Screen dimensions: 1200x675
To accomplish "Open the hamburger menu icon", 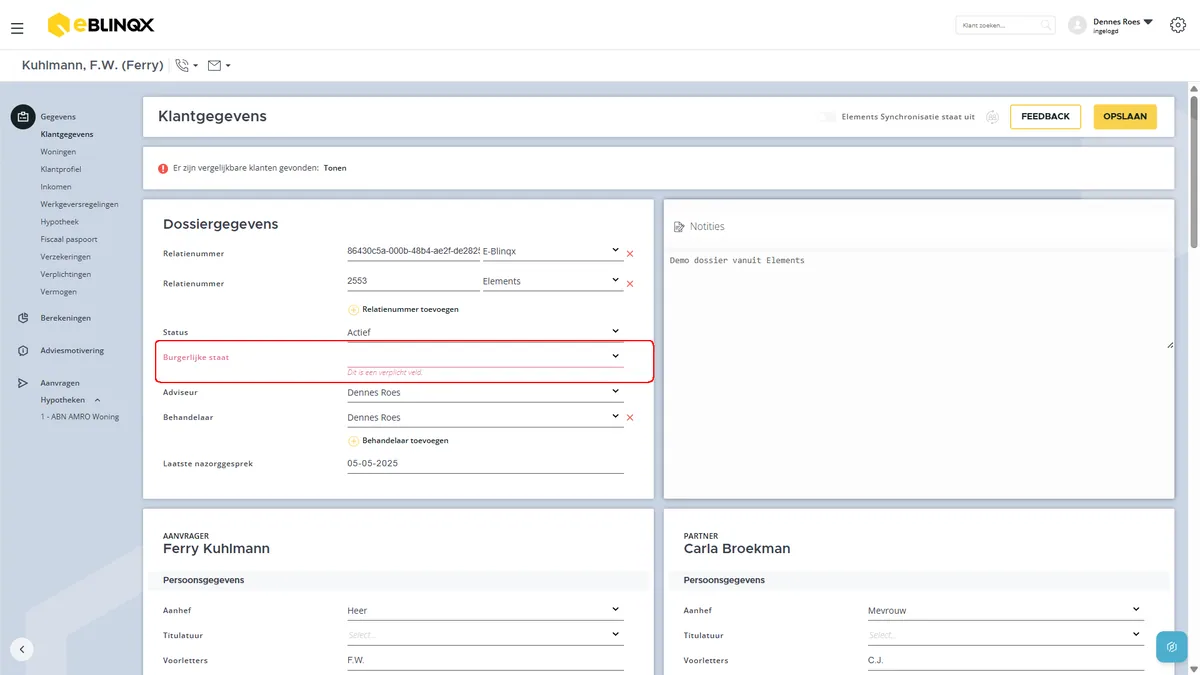I will 17,29.
